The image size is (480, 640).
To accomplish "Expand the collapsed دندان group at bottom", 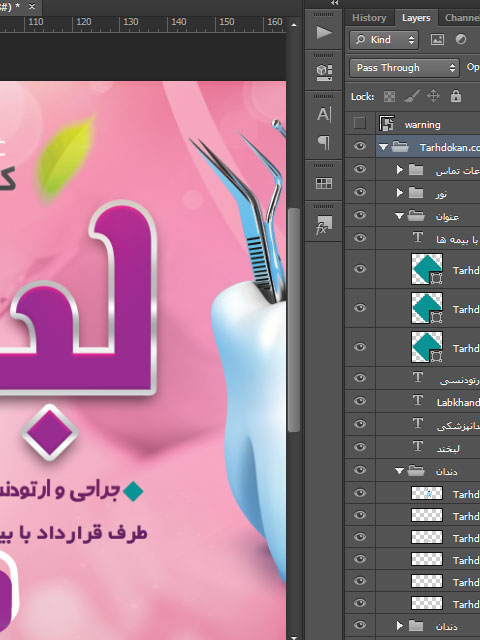I will (400, 625).
